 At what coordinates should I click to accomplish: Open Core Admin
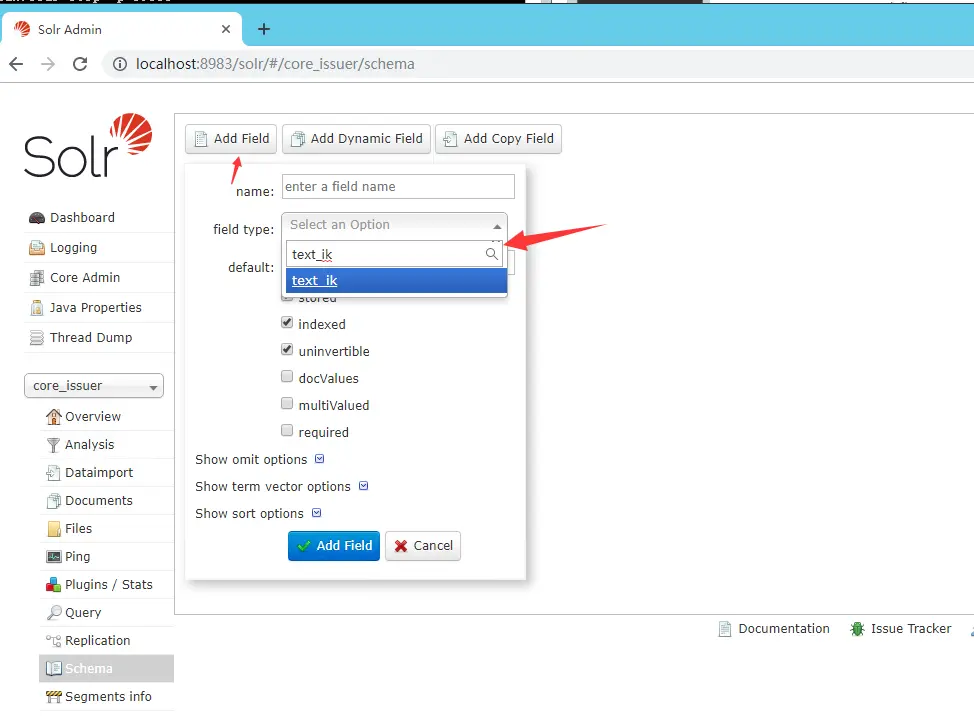pos(85,278)
